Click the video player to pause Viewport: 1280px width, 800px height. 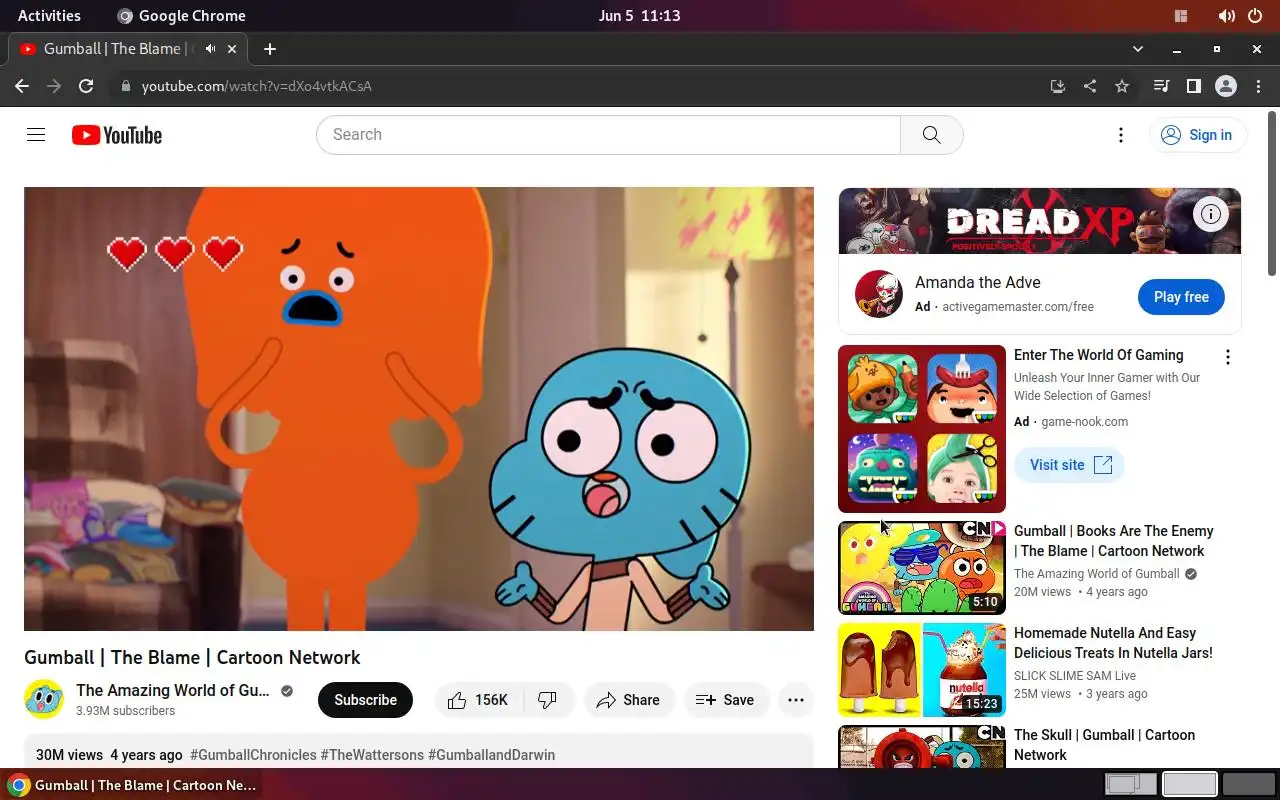click(x=419, y=409)
